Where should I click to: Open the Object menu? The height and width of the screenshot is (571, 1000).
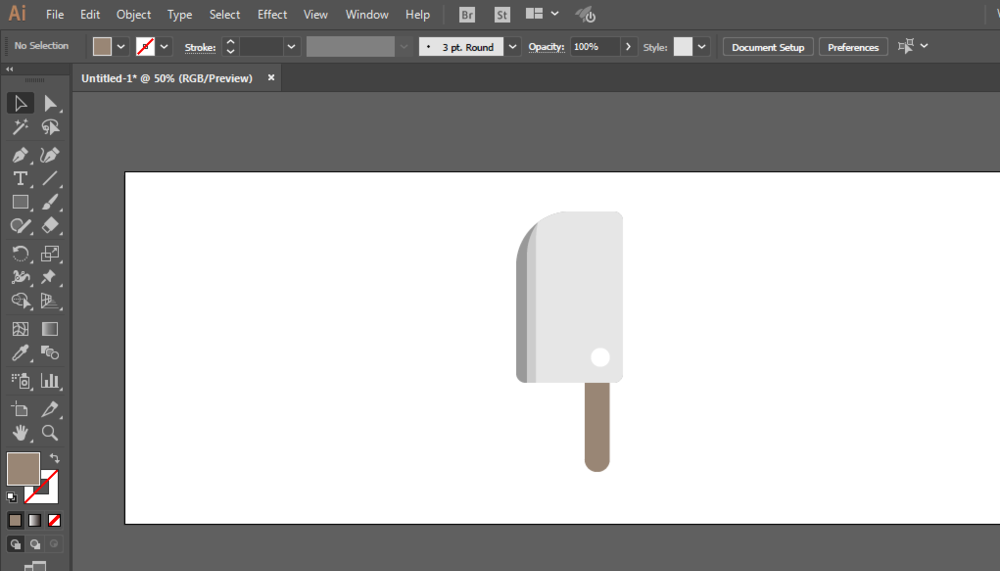[133, 15]
